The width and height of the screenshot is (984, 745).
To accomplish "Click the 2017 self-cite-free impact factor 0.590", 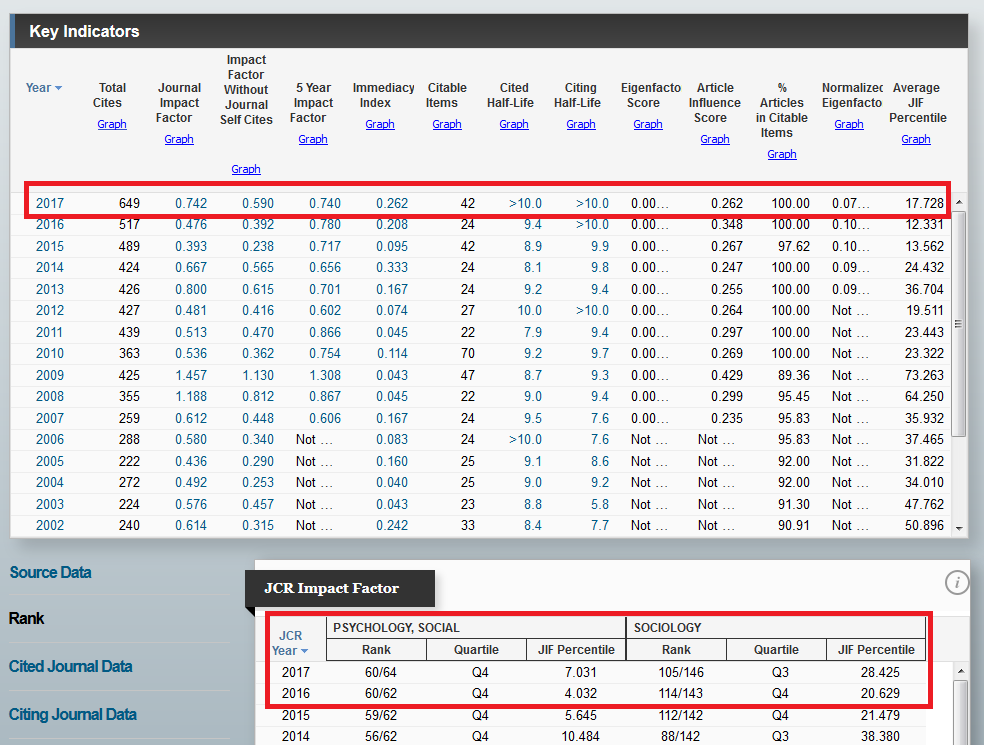I will 258,203.
